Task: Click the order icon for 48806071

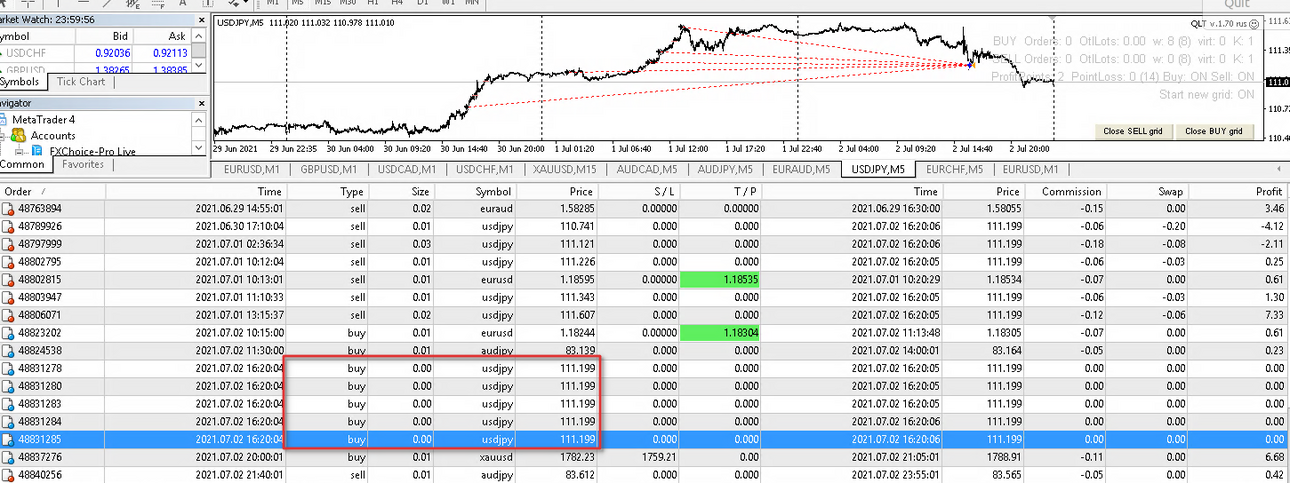Action: click(9, 315)
